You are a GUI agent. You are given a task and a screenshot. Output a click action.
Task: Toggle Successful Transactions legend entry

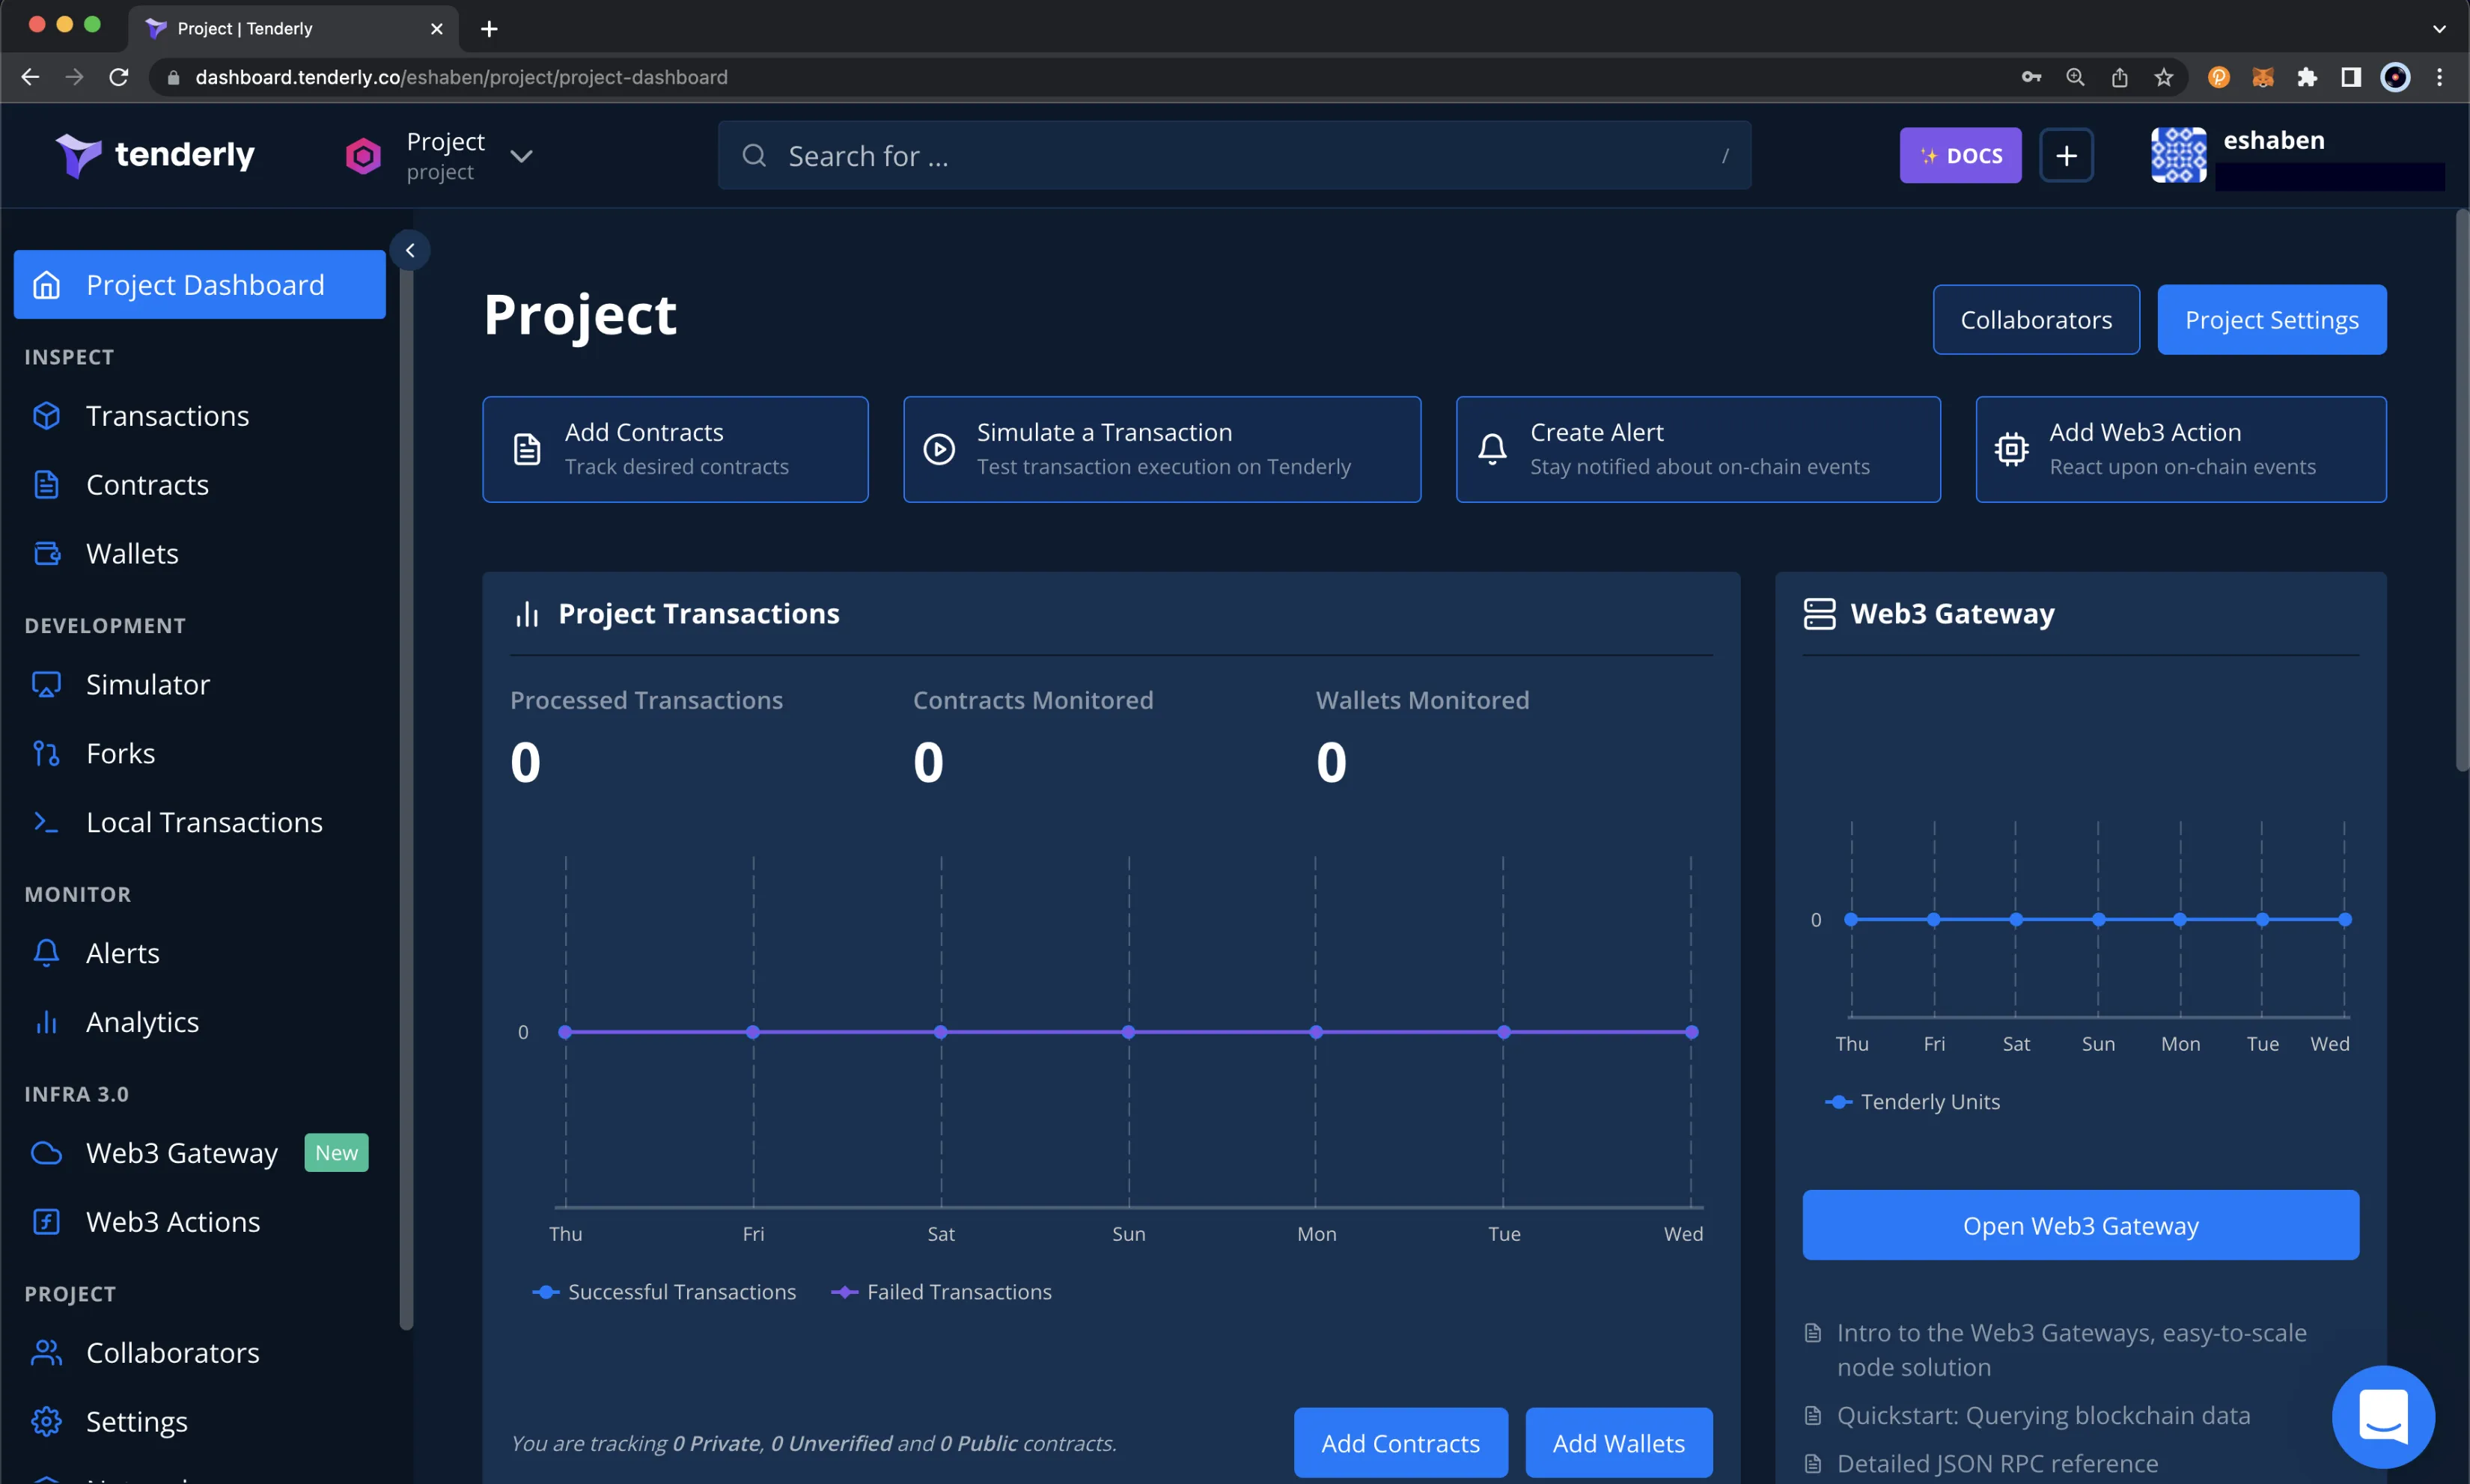click(664, 1292)
